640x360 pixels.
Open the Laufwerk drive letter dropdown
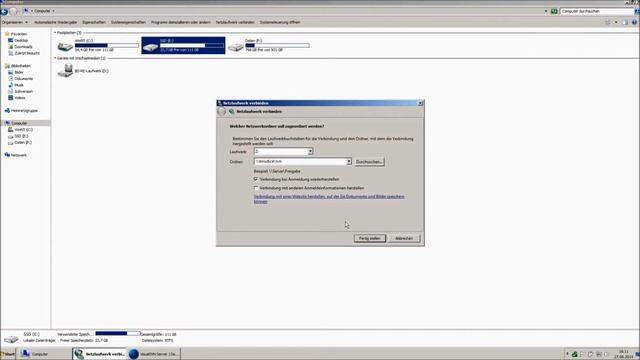point(310,151)
